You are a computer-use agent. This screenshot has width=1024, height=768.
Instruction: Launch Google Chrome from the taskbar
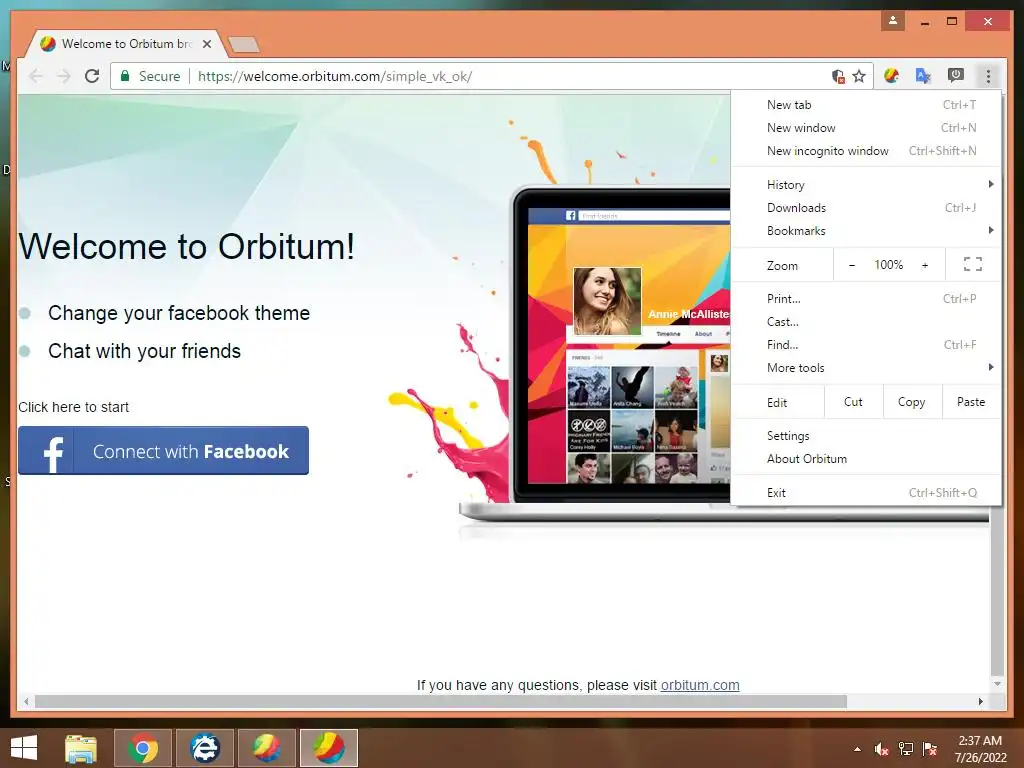(143, 748)
